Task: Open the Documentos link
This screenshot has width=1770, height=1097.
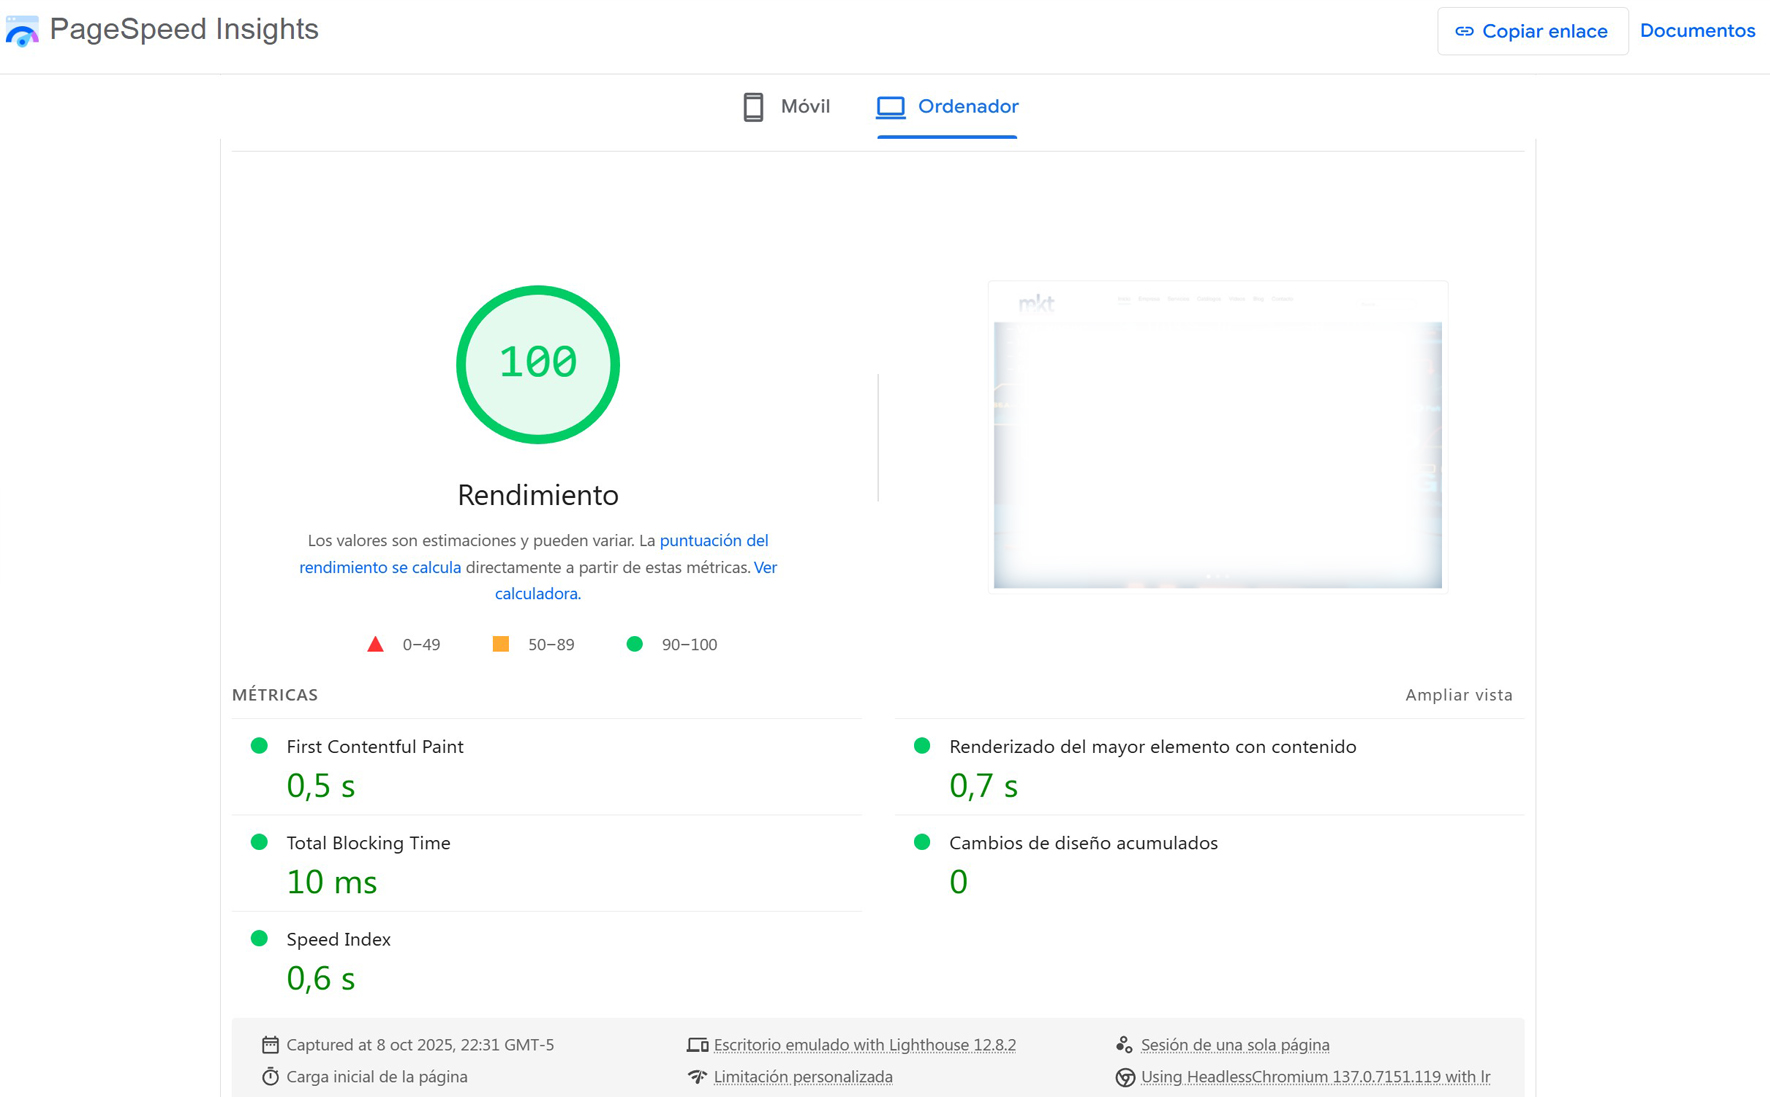Action: [1697, 31]
